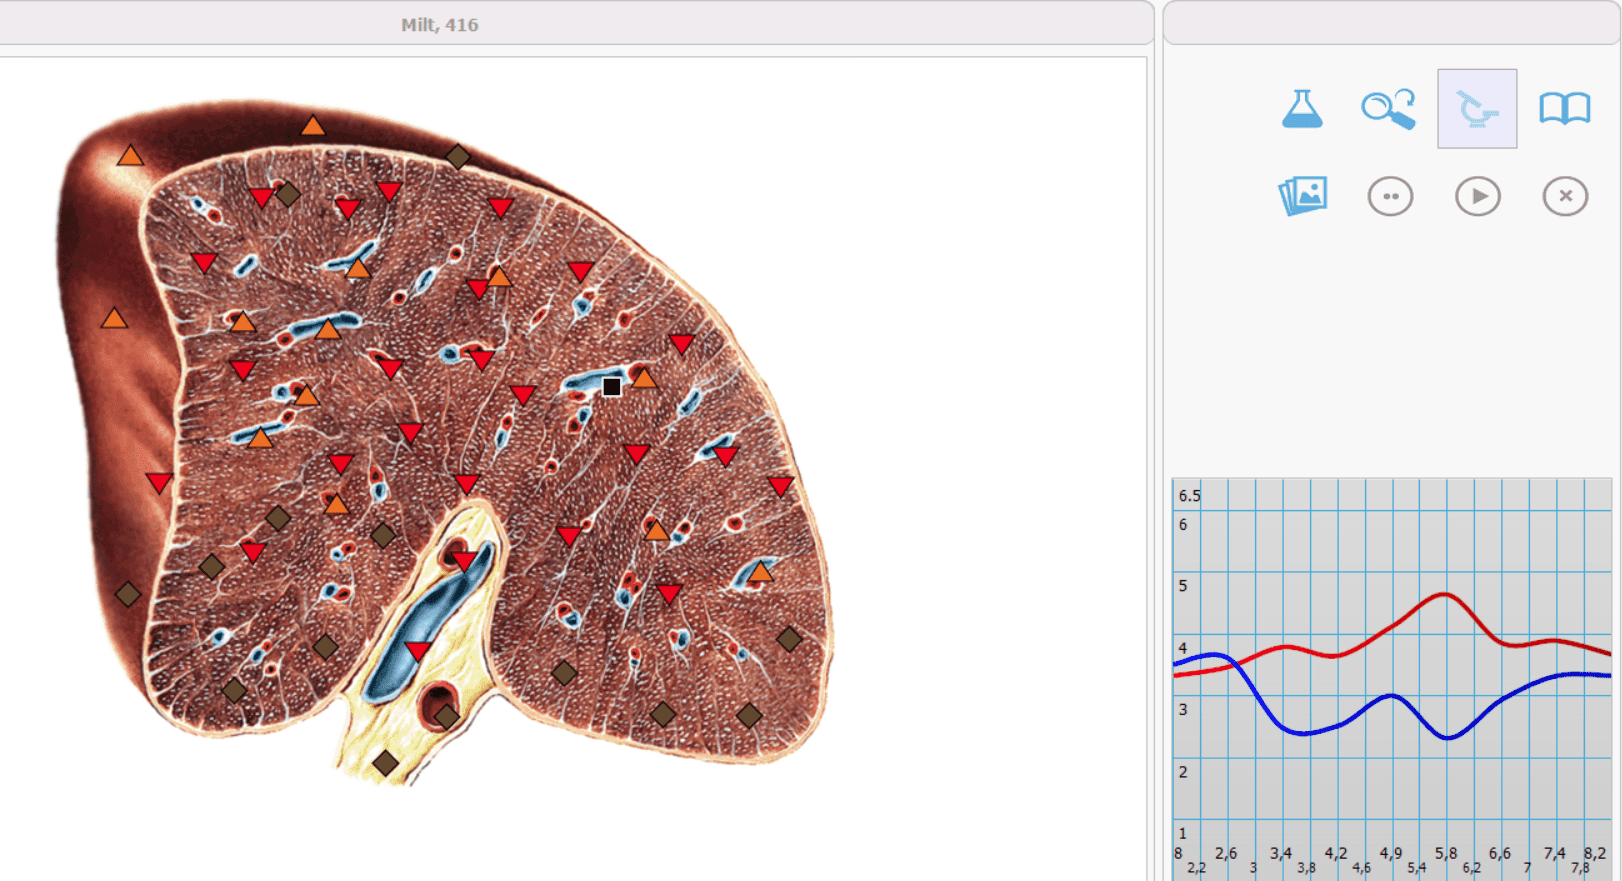Click the peak of the red graph curve
This screenshot has height=881, width=1622.
pos(1445,595)
